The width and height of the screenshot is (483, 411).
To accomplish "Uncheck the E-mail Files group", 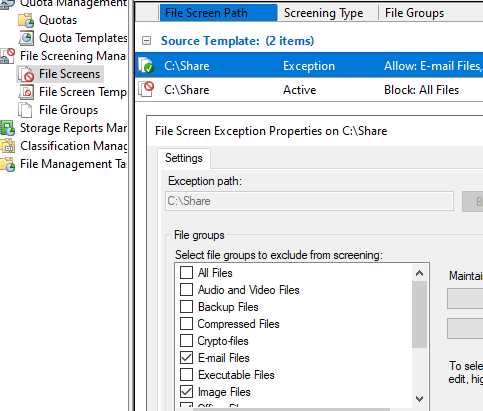I will point(186,358).
